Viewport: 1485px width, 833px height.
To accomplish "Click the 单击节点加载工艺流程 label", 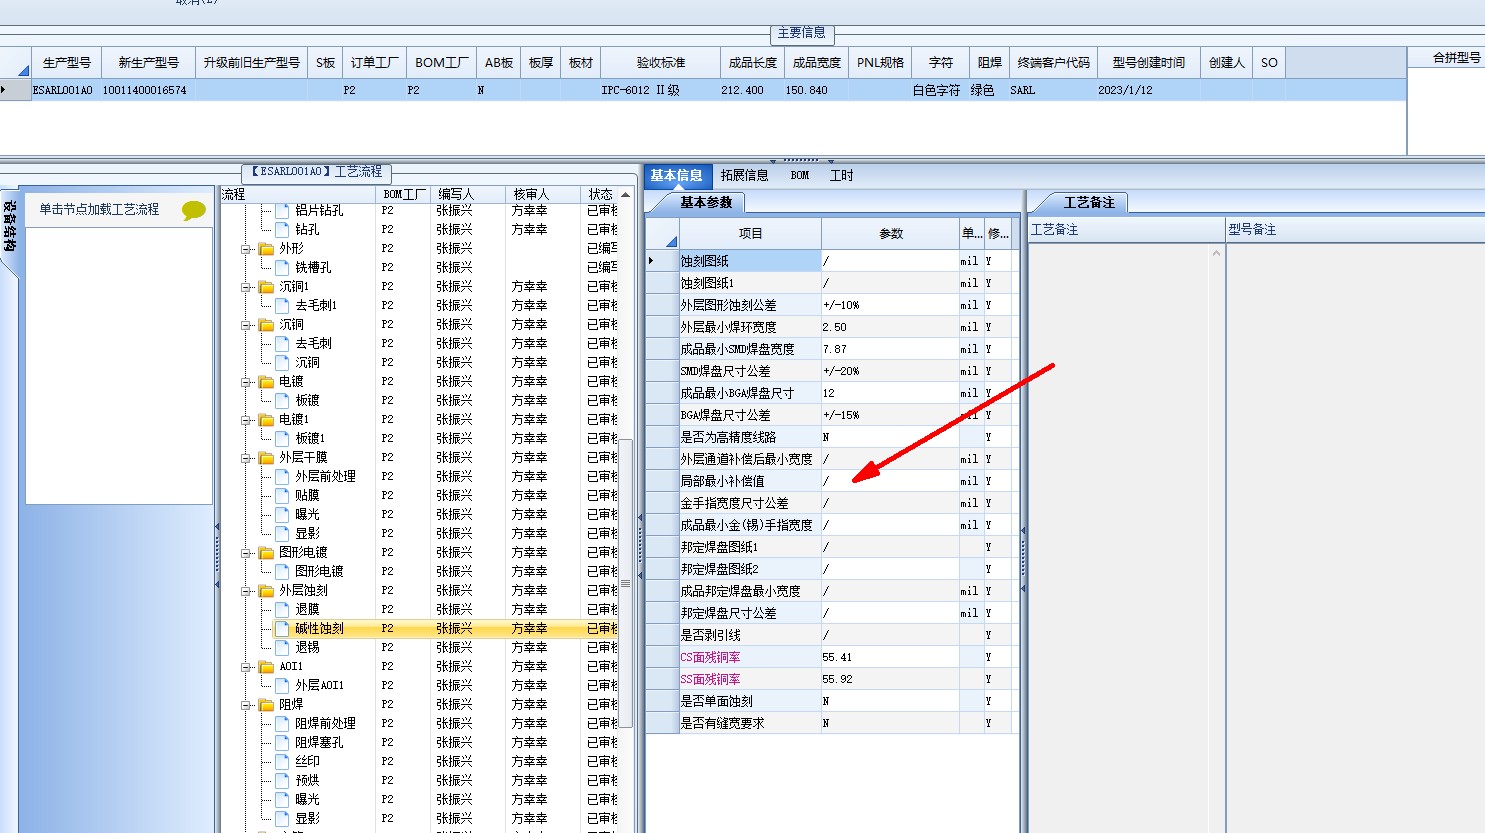I will (99, 210).
